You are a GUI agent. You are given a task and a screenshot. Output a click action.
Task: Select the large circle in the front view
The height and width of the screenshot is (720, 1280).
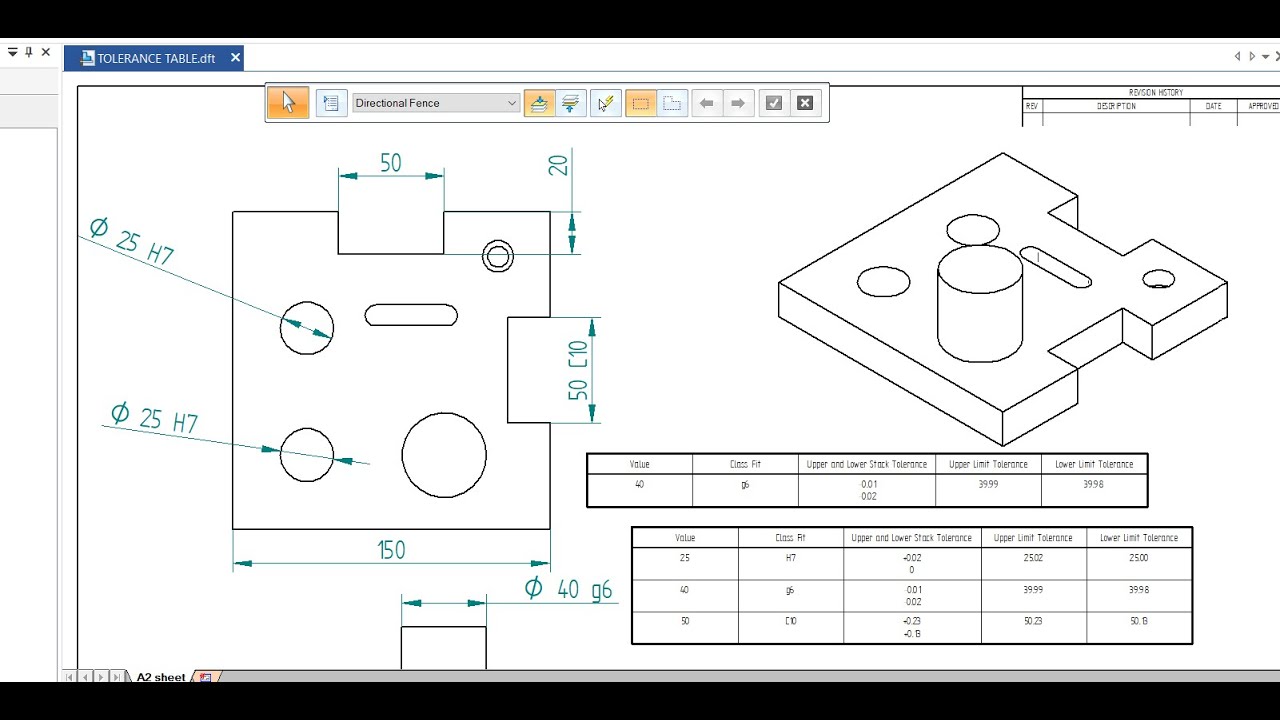(444, 455)
